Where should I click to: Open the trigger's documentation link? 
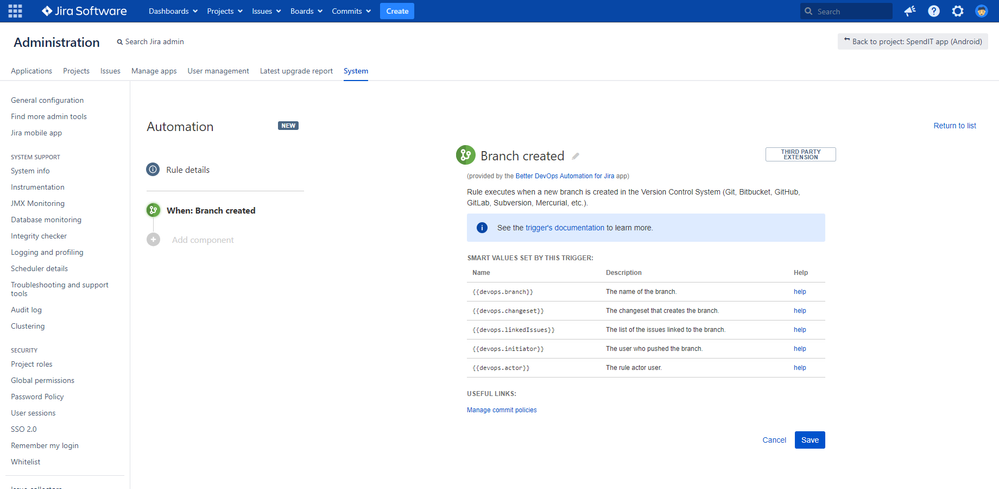coord(565,227)
